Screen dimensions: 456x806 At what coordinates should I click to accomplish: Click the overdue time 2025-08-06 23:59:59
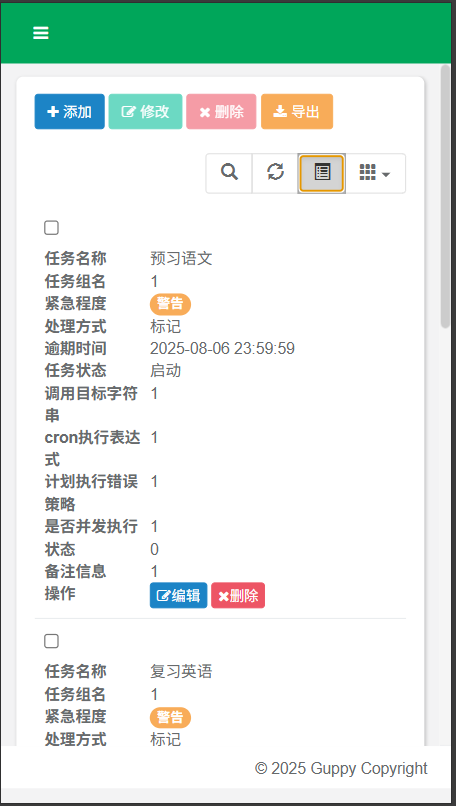[222, 349]
